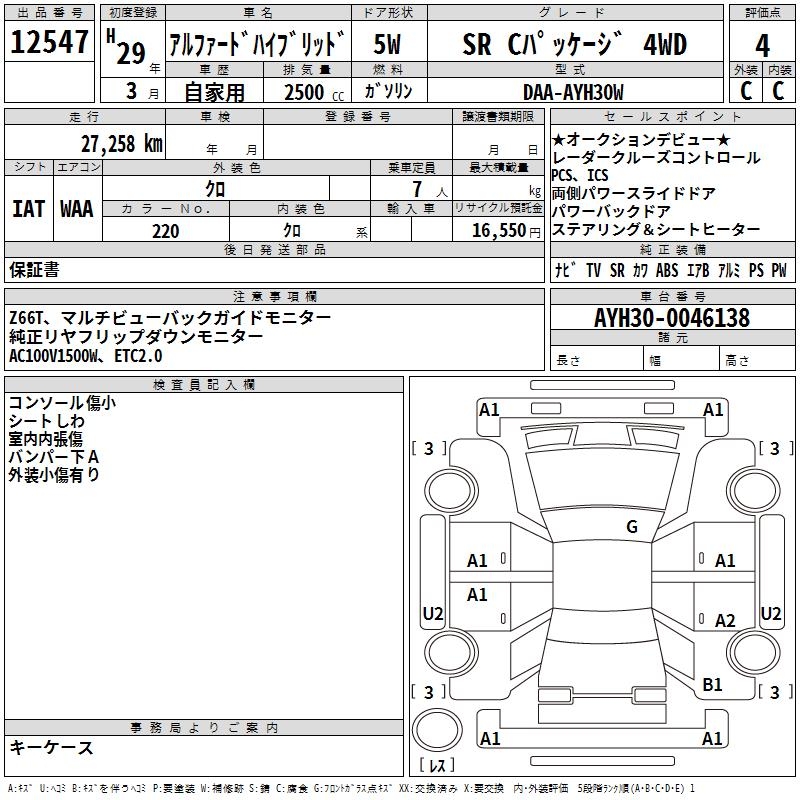Select inspector note シートしわ
This screenshot has width=800, height=800.
[46, 421]
